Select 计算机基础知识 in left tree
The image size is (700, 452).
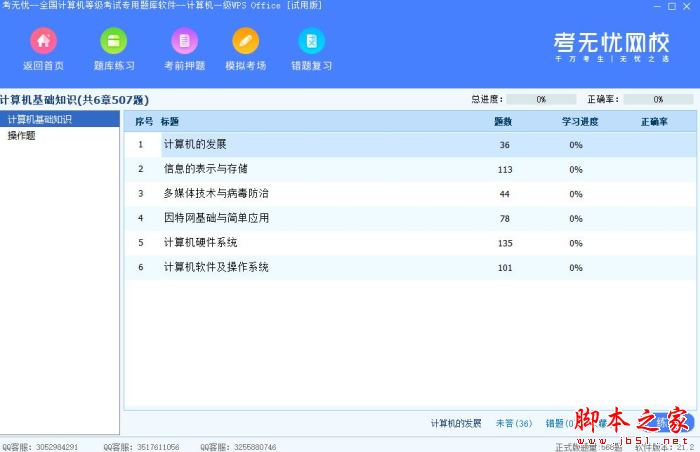tap(40, 120)
